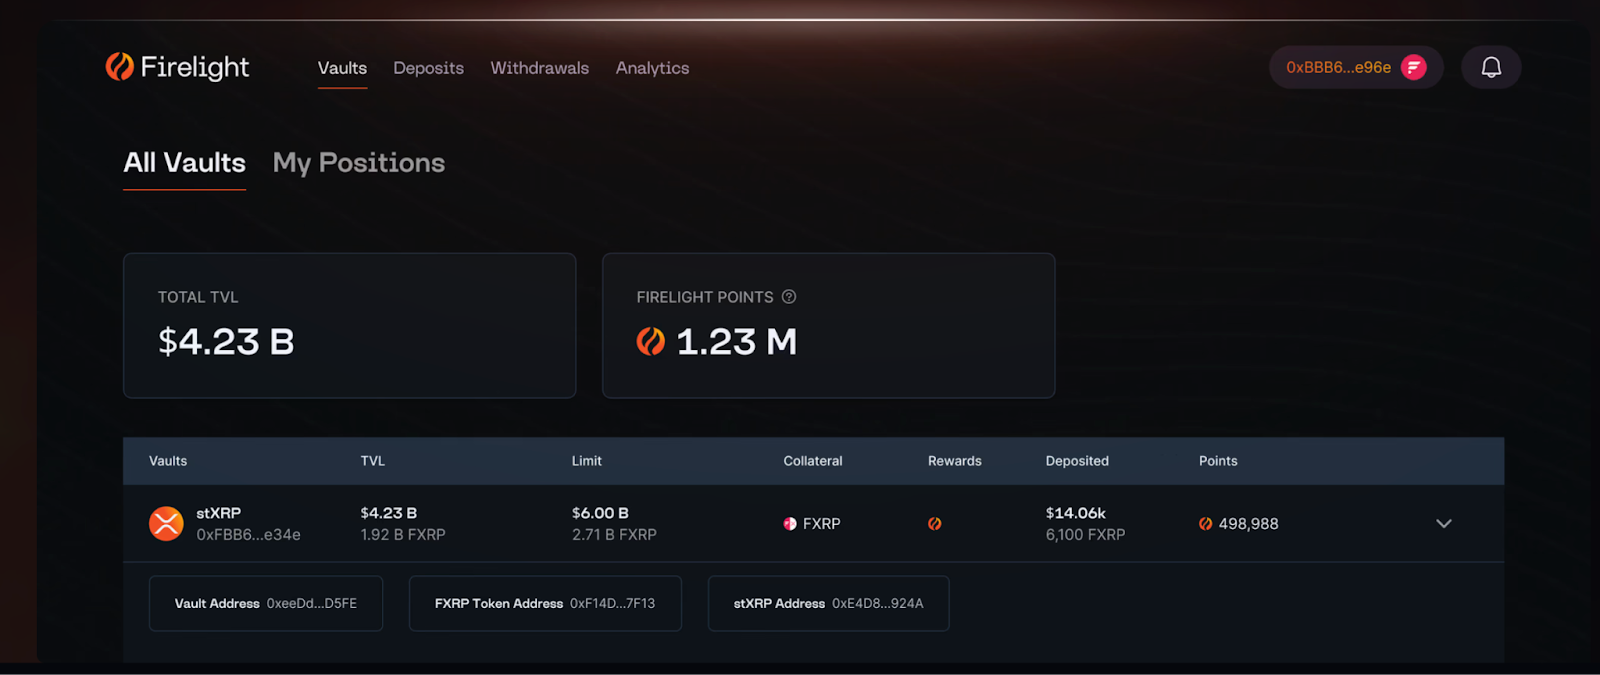Click the 2.71 B FXRP limit value
1600x675 pixels.
(614, 535)
